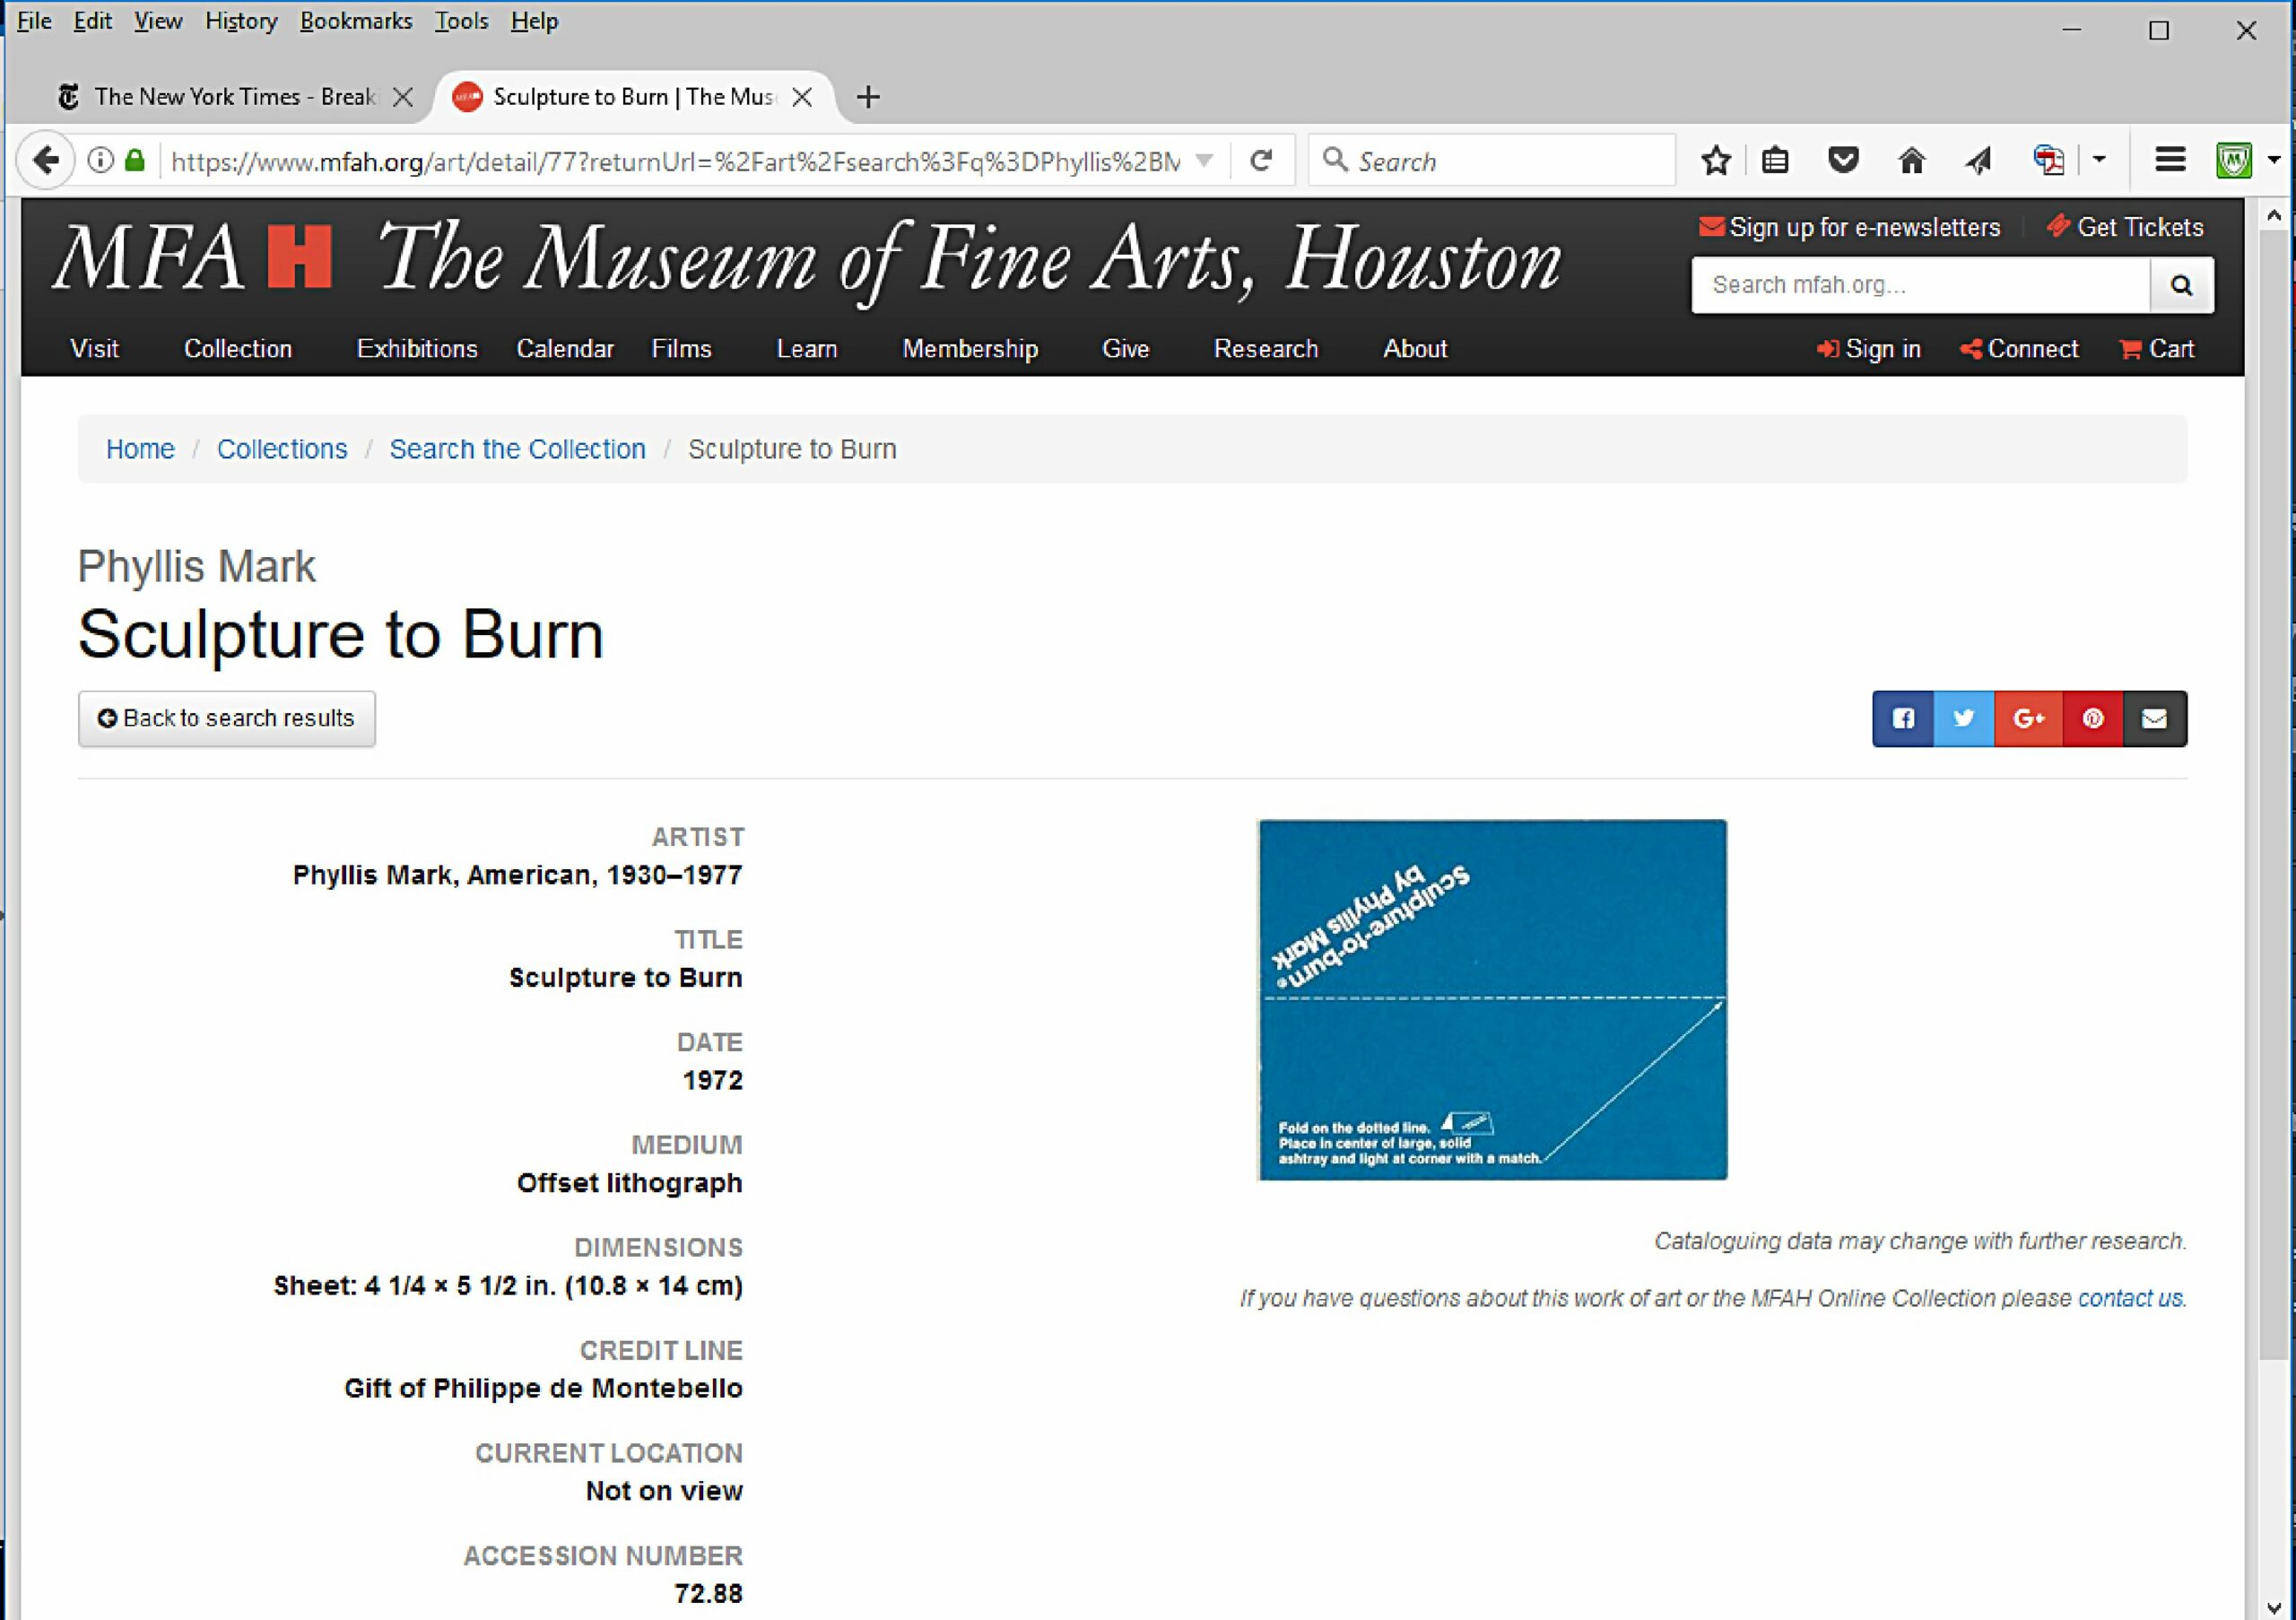2296x1620 pixels.
Task: Open dropdown beside the green shield icon
Action: click(x=2273, y=160)
